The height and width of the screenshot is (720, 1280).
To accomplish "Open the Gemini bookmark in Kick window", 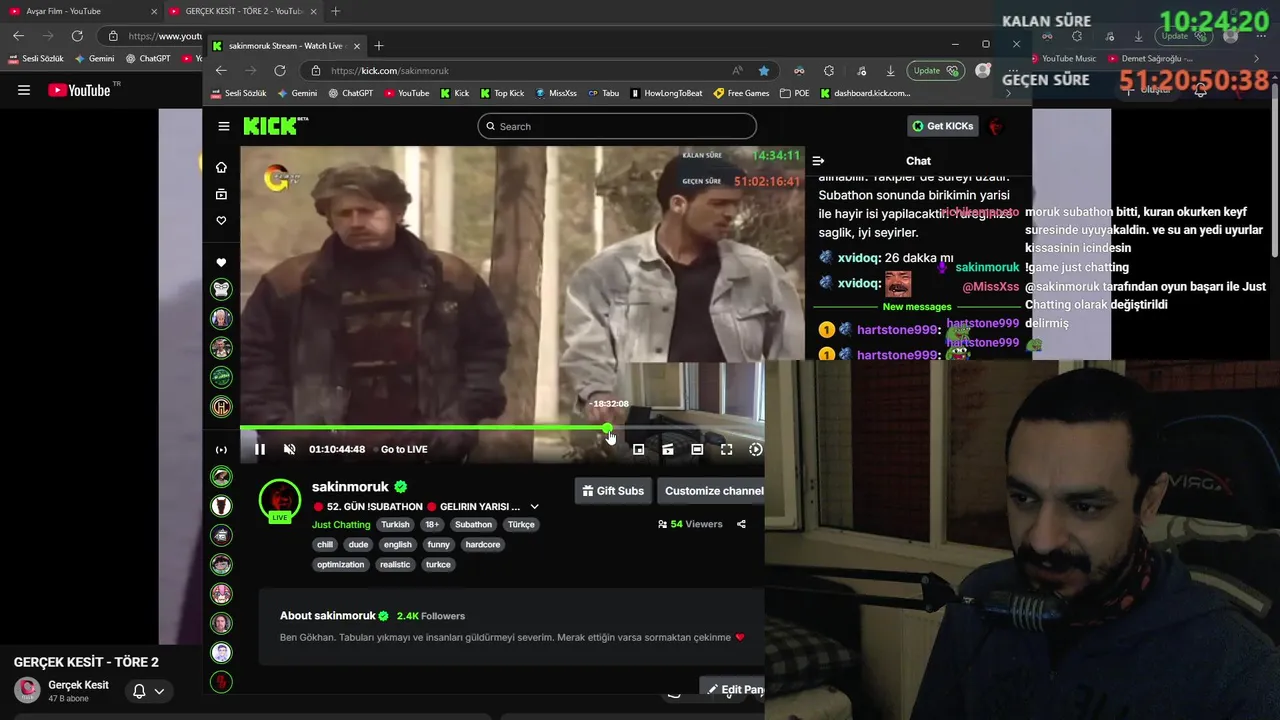I will [x=297, y=93].
